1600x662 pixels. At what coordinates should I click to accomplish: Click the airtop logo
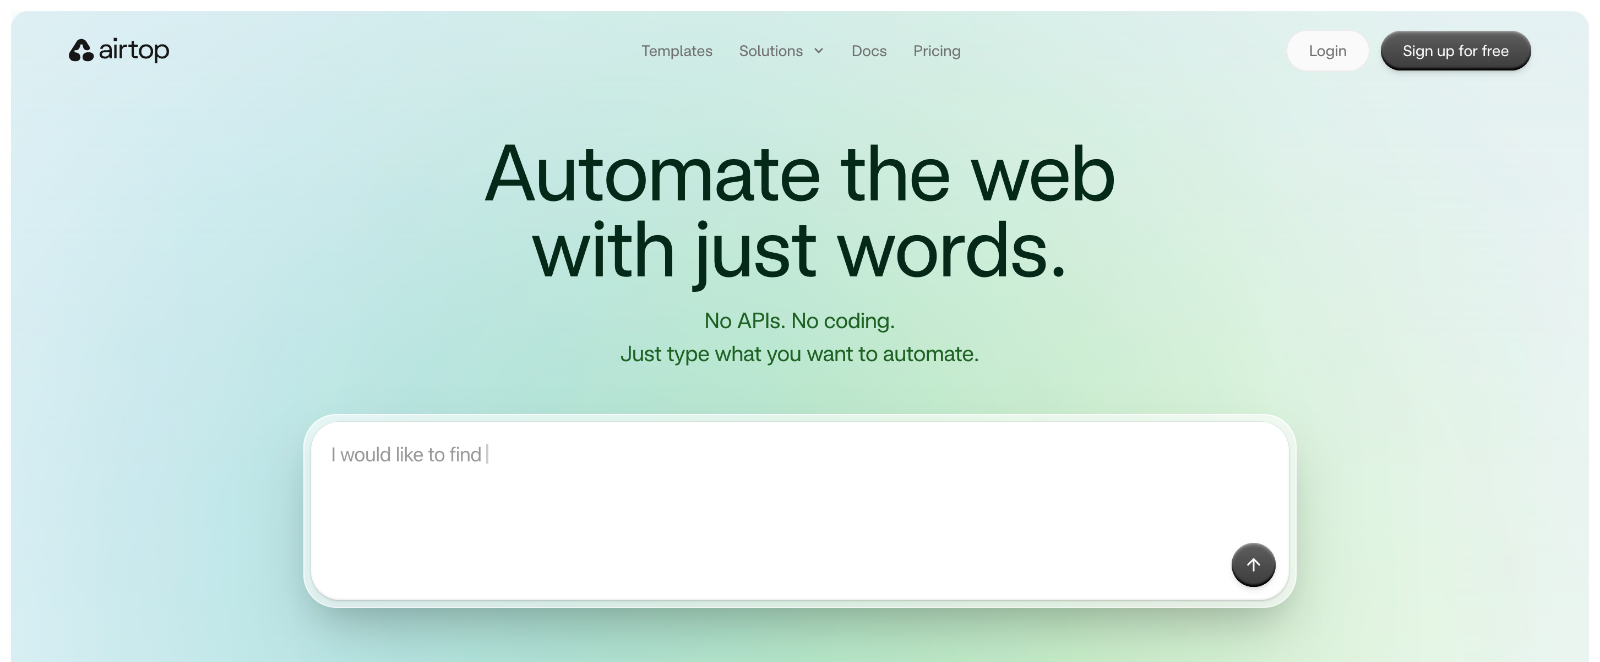tap(119, 50)
